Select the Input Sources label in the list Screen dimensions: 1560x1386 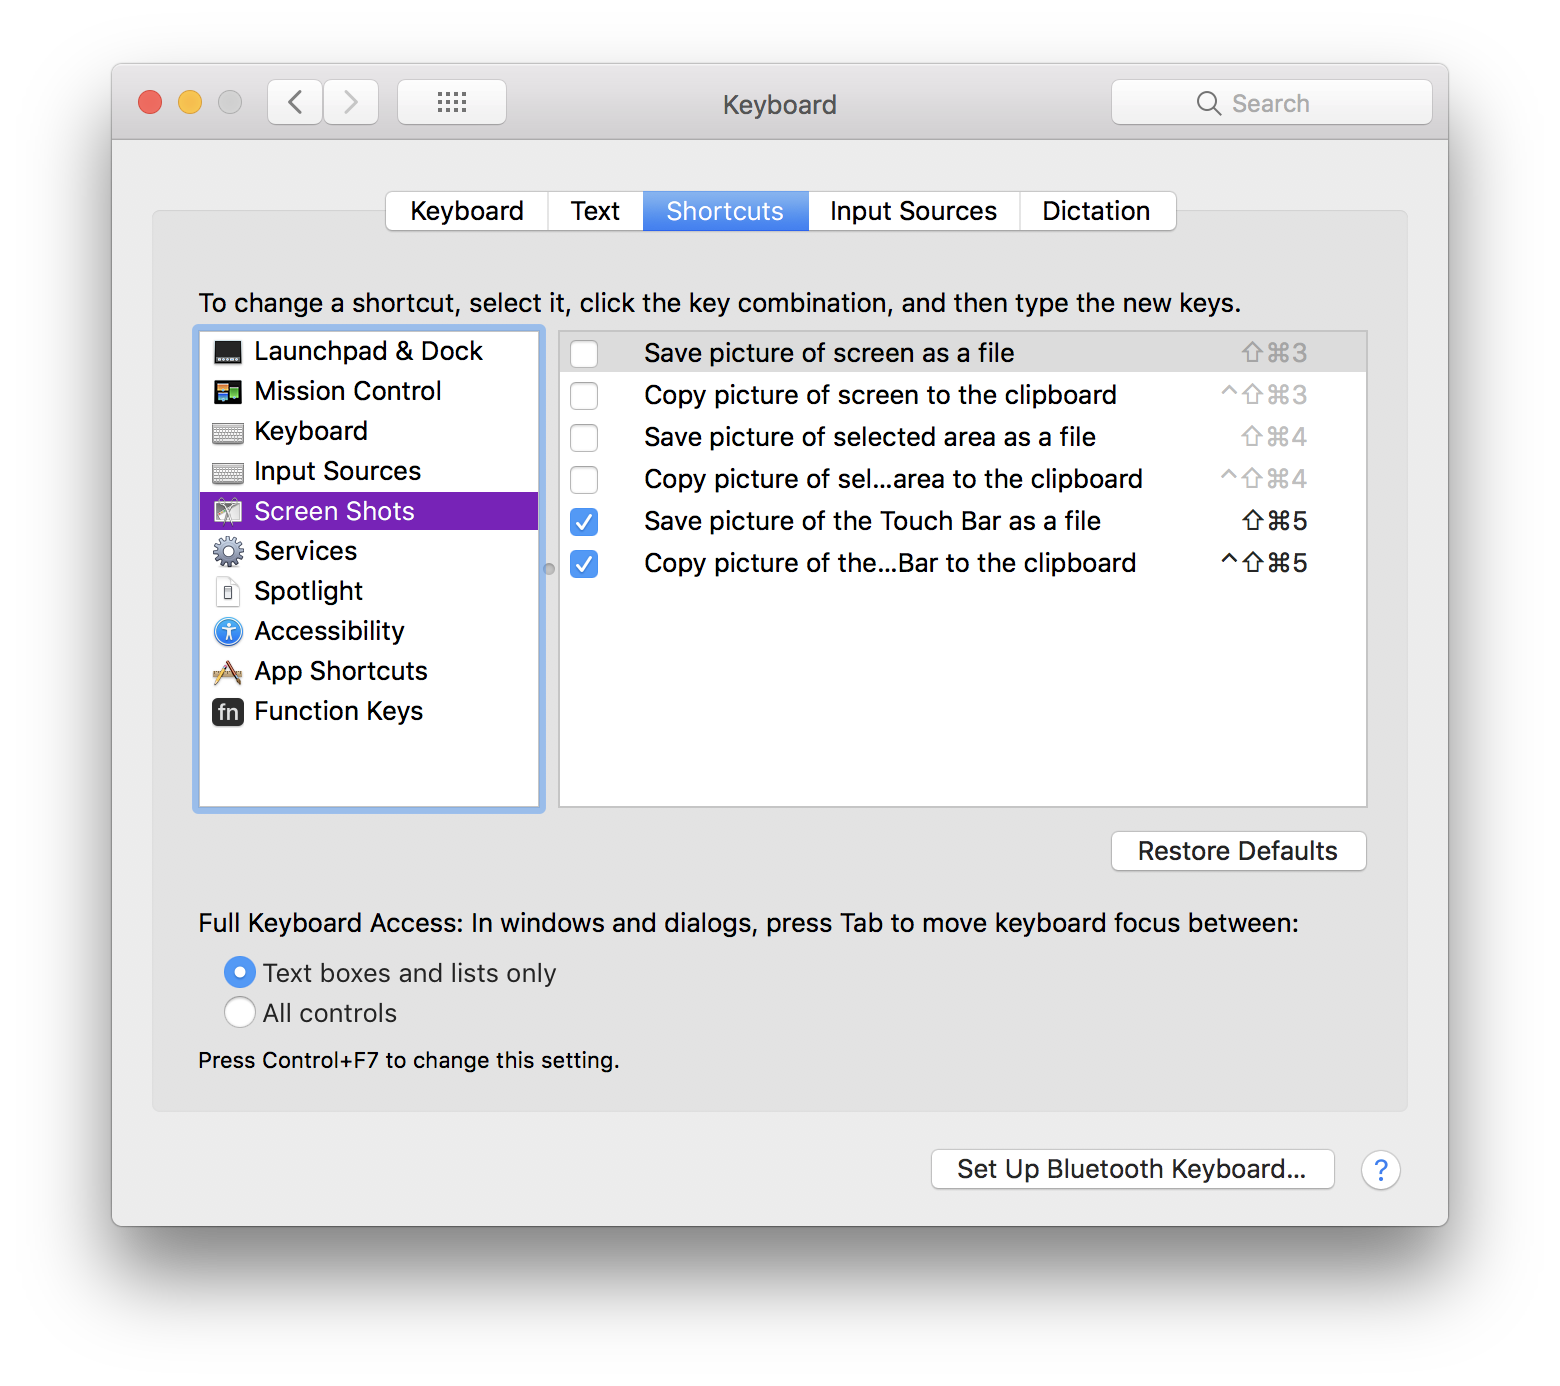point(338,471)
